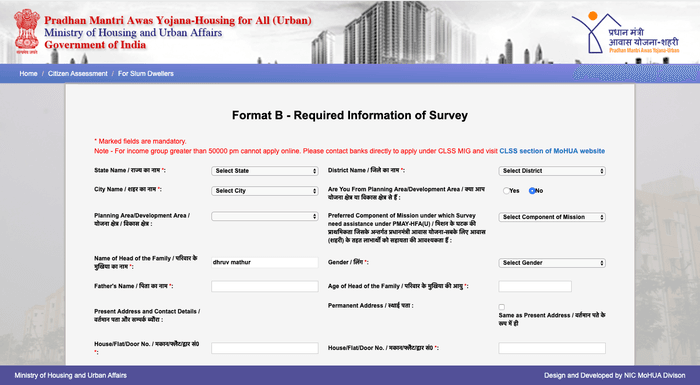Click the permanent address House/Flat/Door No. field
This screenshot has width=700, height=385.
tap(552, 348)
